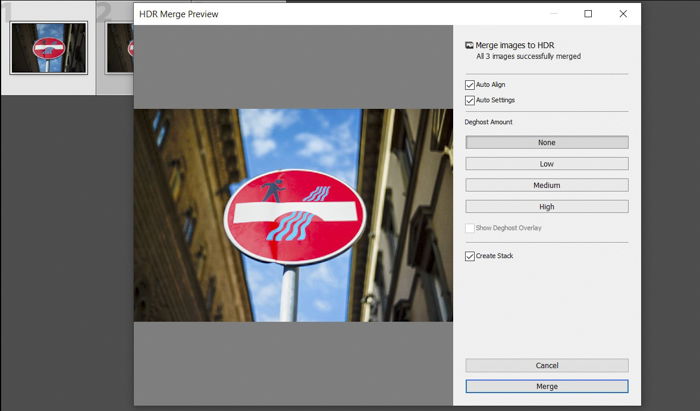Choose Low deghost amount
Image resolution: width=700 pixels, height=411 pixels.
point(547,164)
